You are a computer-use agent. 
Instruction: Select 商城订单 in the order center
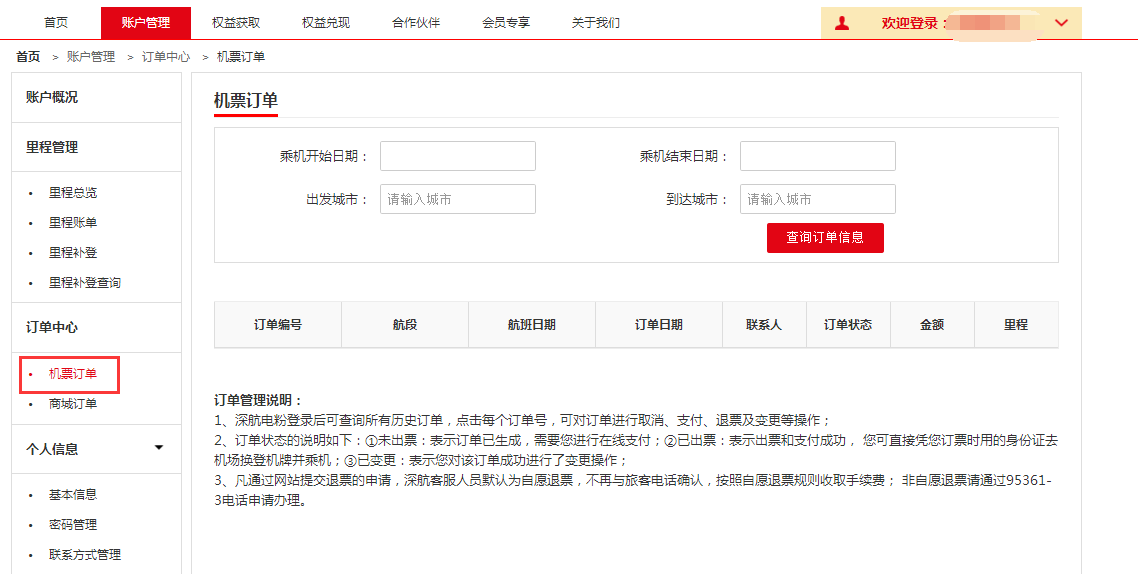pos(73,404)
